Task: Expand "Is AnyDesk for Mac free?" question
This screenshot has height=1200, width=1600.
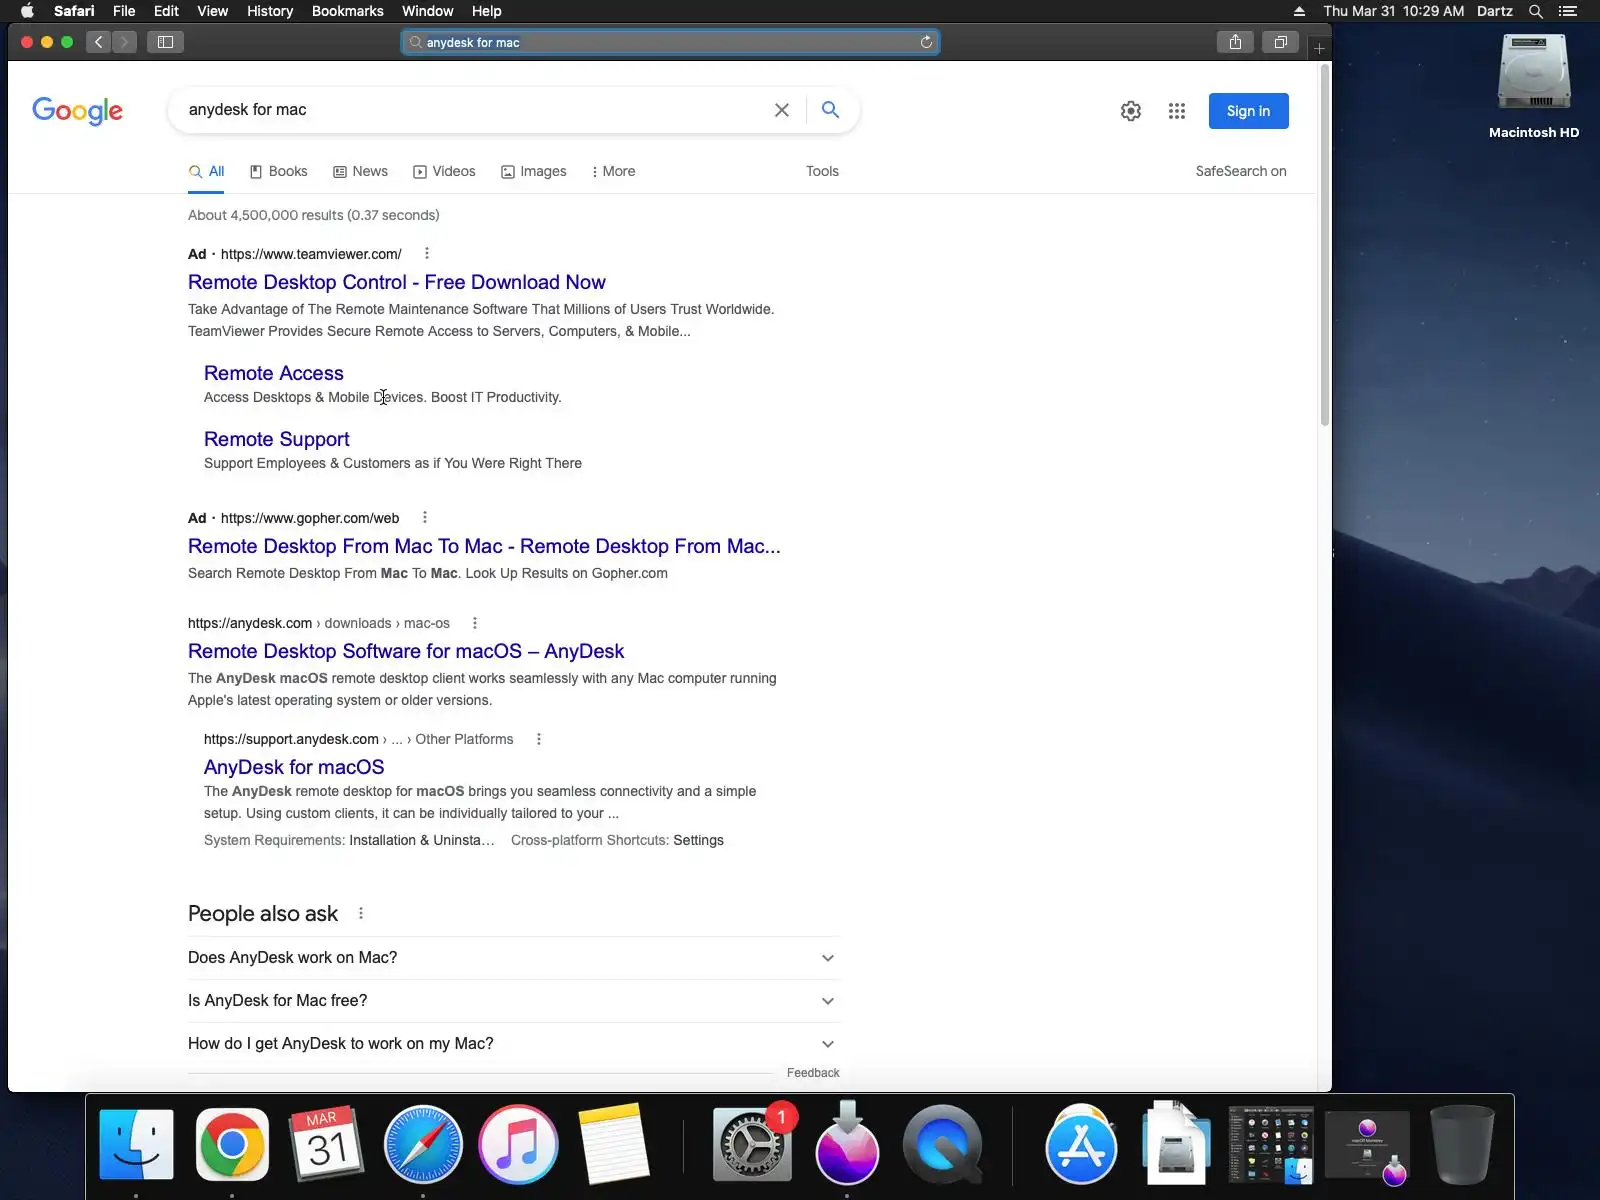Action: [x=513, y=1001]
